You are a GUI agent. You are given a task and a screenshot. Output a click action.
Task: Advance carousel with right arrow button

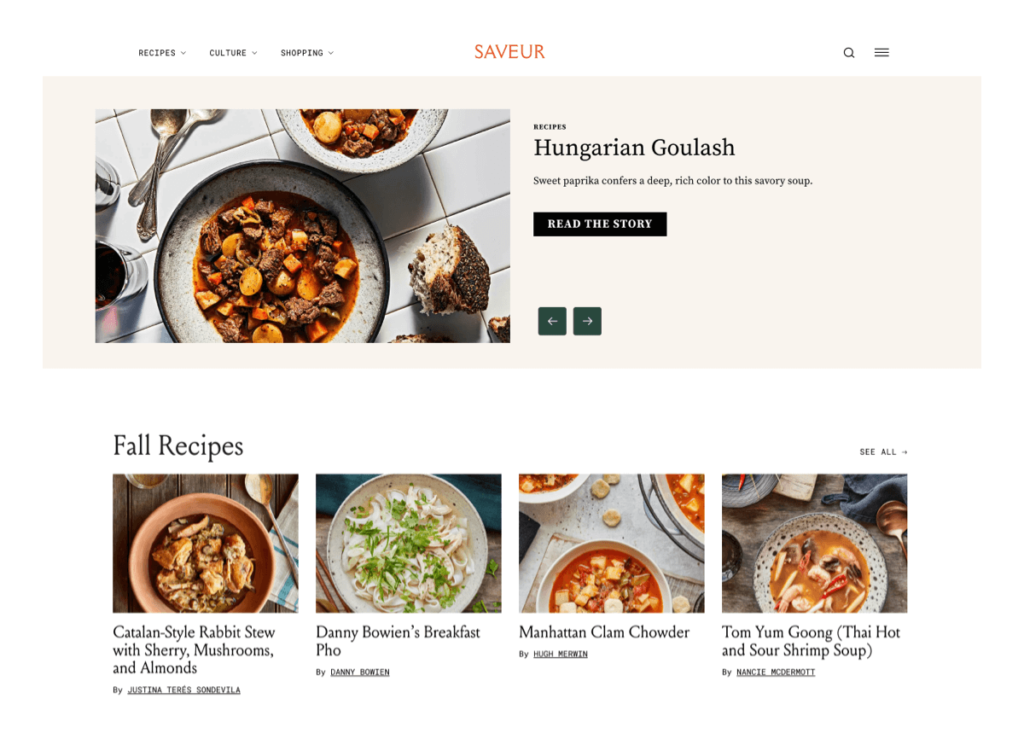[x=587, y=321]
